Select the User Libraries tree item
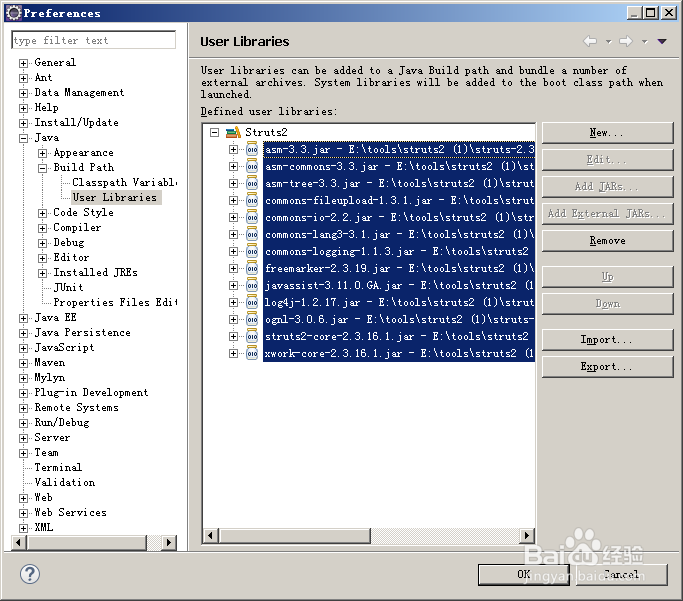 115,197
